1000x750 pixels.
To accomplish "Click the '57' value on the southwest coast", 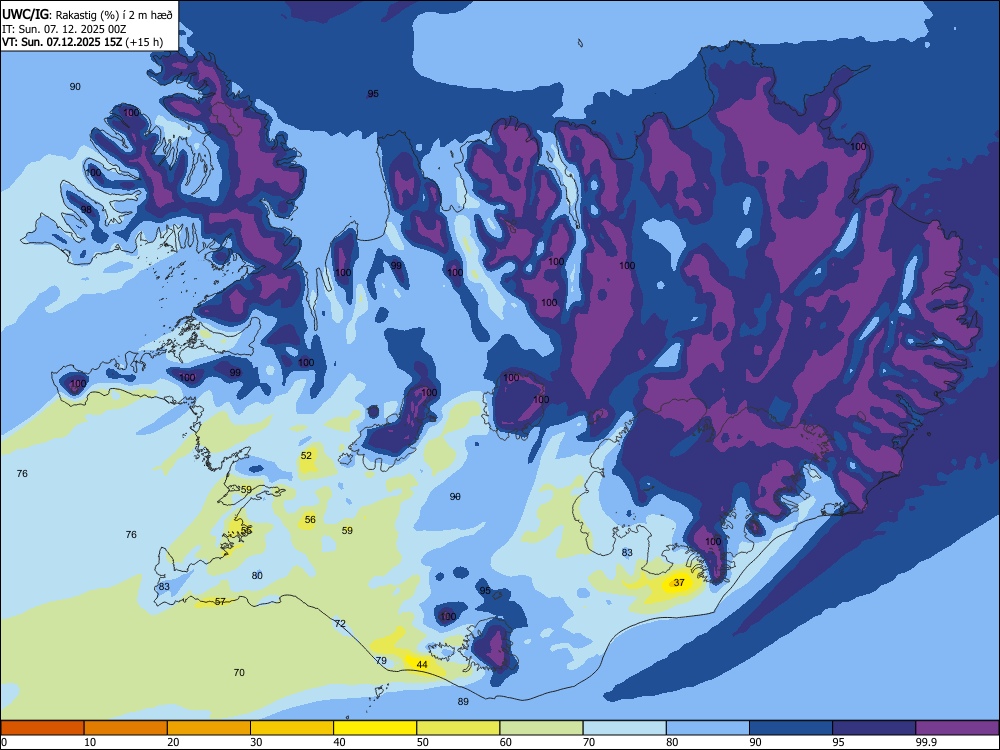I will [x=220, y=601].
